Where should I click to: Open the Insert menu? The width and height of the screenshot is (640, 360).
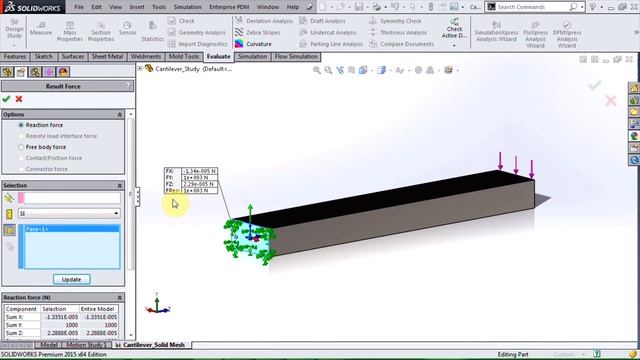(137, 7)
